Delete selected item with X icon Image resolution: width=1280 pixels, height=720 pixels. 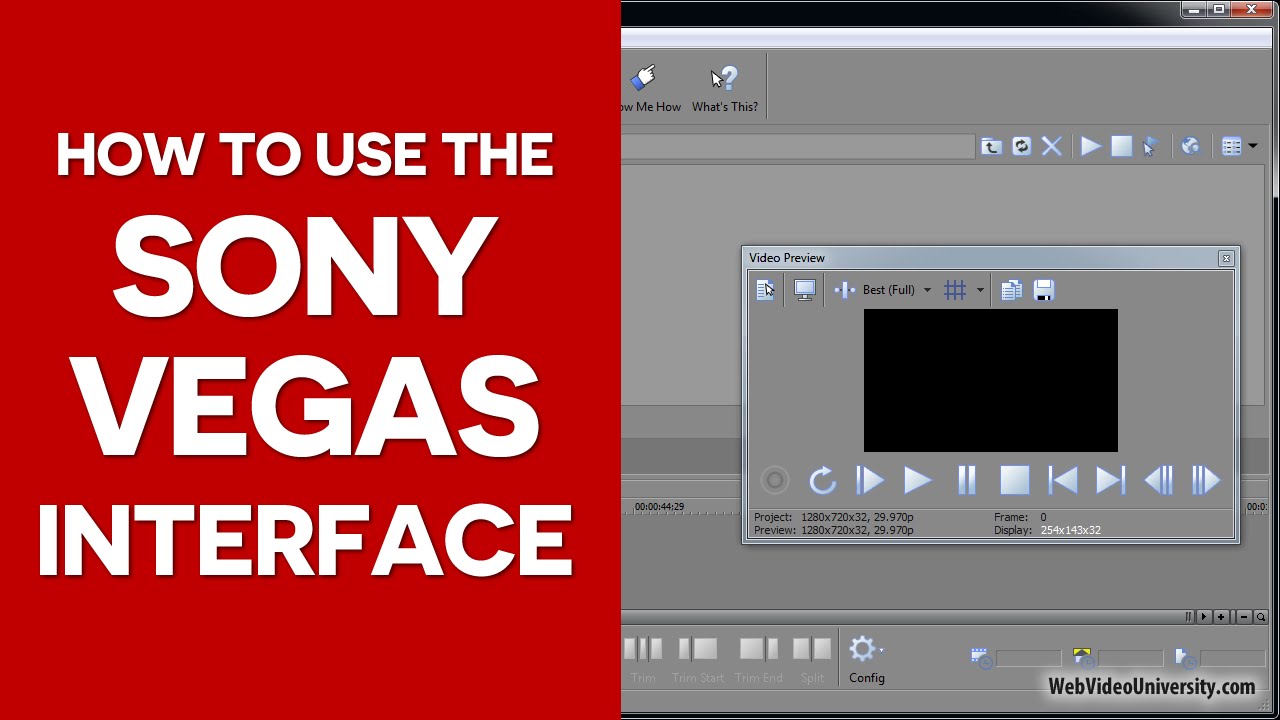point(1052,147)
